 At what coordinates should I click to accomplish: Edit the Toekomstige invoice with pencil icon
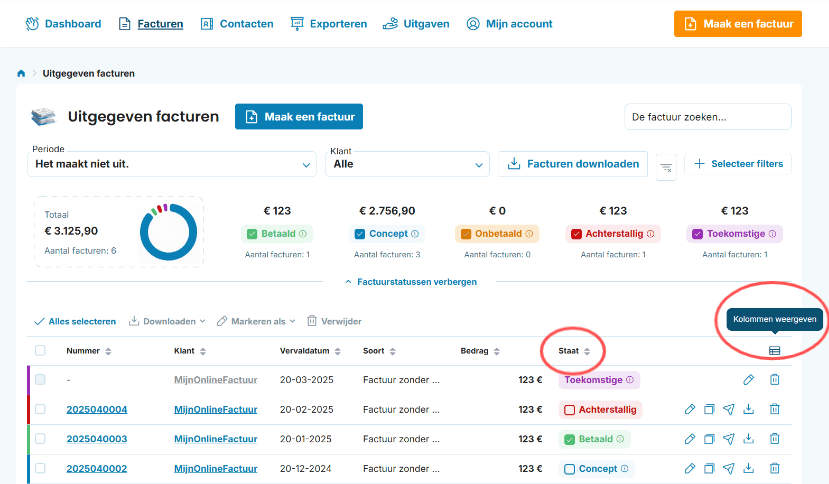tap(749, 380)
